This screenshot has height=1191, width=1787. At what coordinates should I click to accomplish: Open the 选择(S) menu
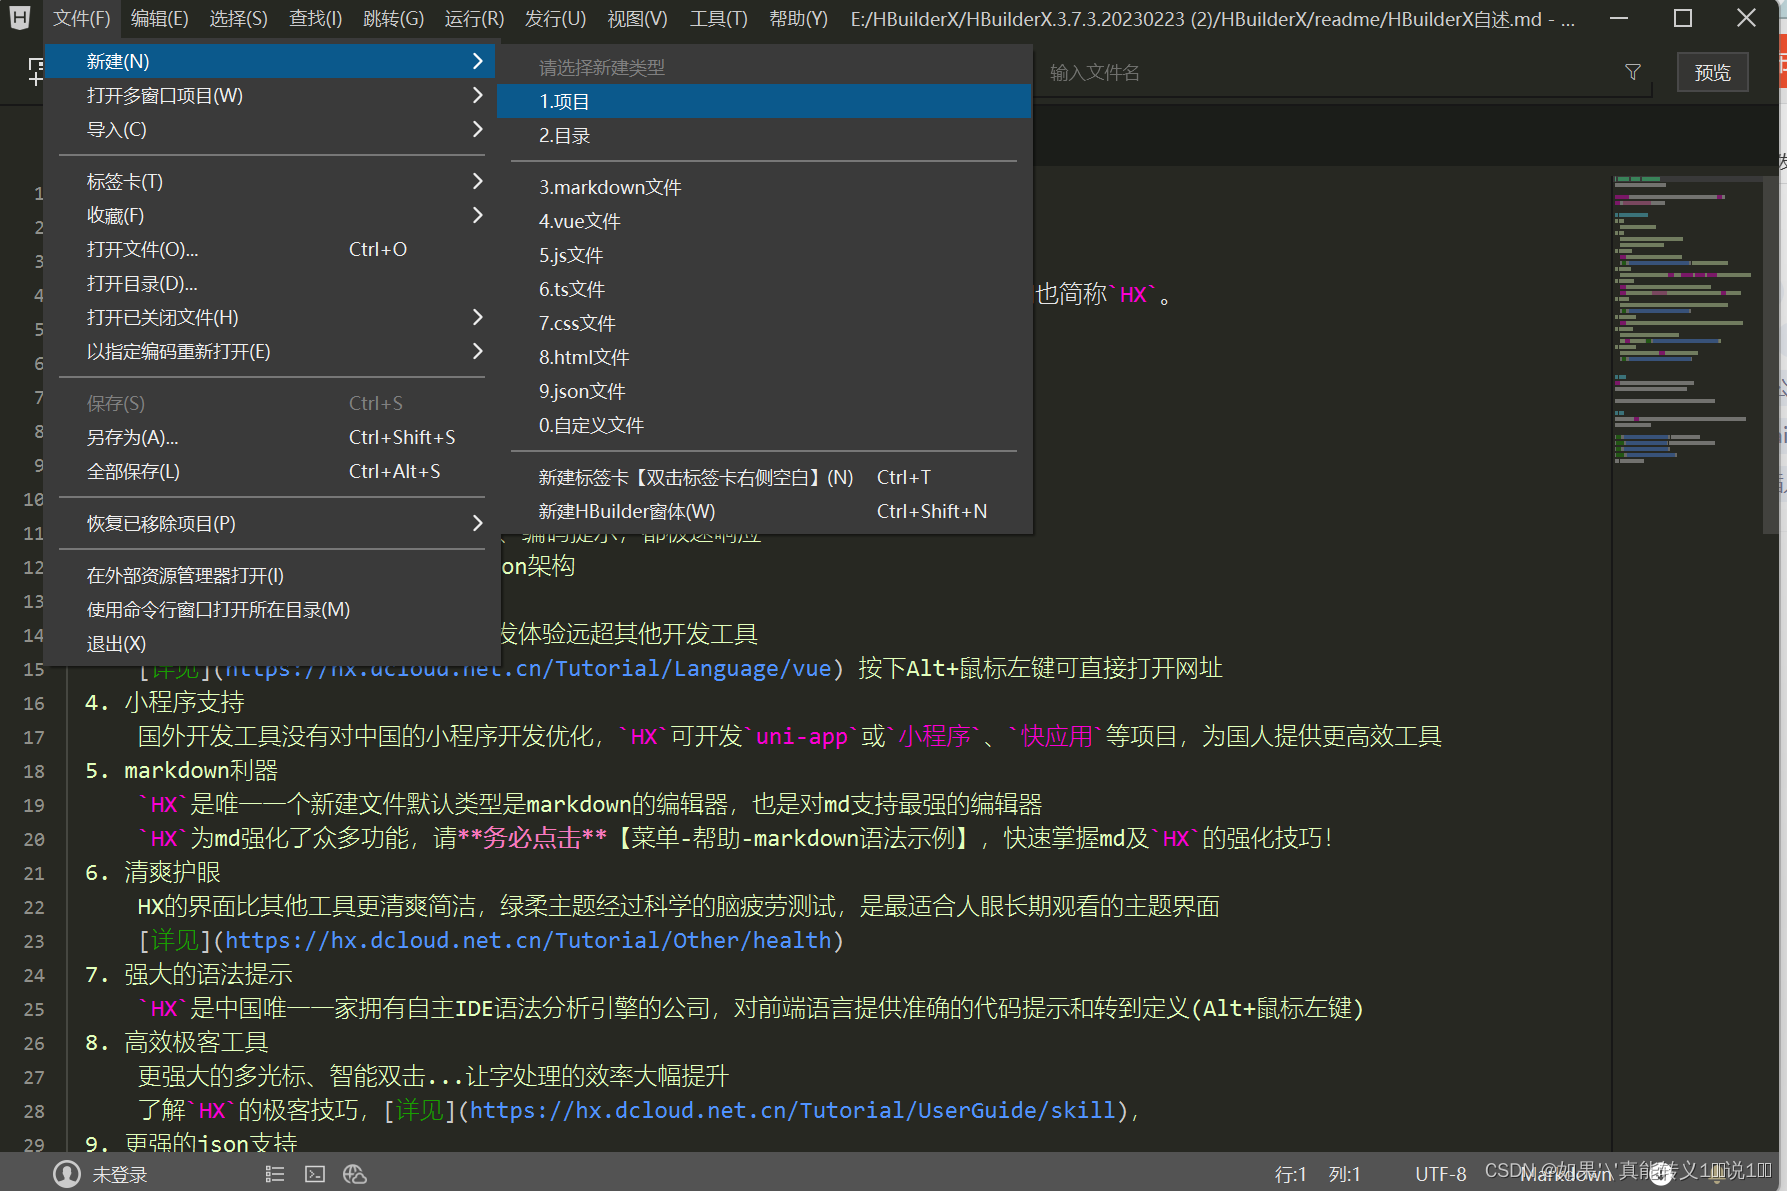click(x=238, y=19)
